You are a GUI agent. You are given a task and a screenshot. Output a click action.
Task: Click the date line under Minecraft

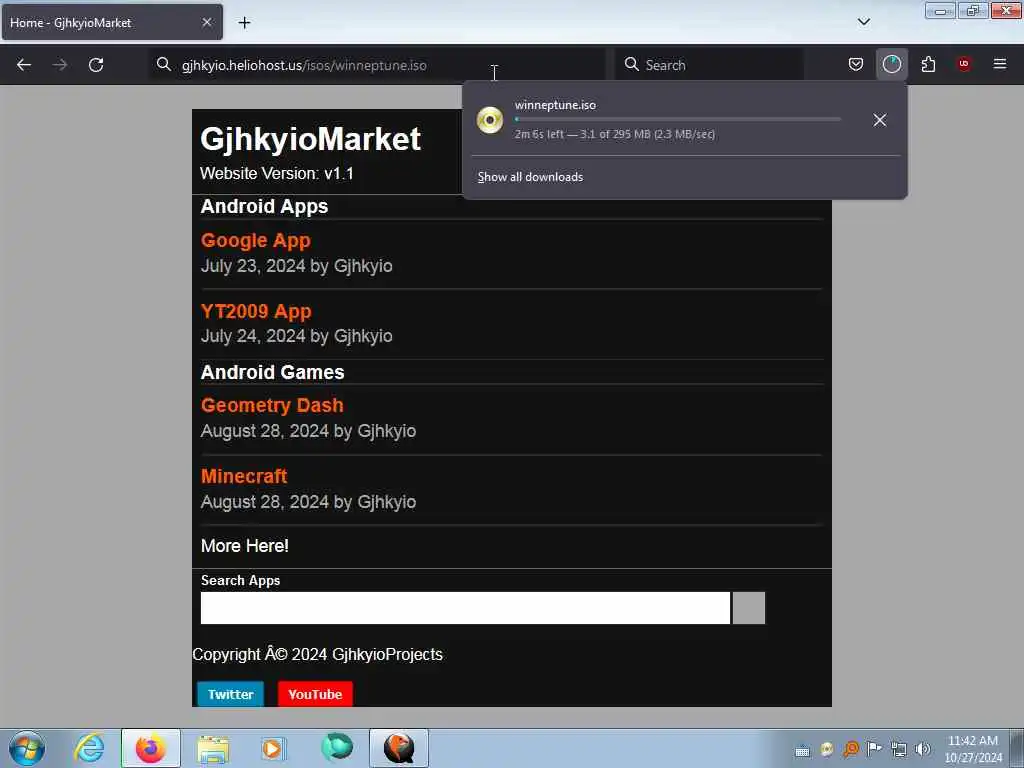[308, 502]
